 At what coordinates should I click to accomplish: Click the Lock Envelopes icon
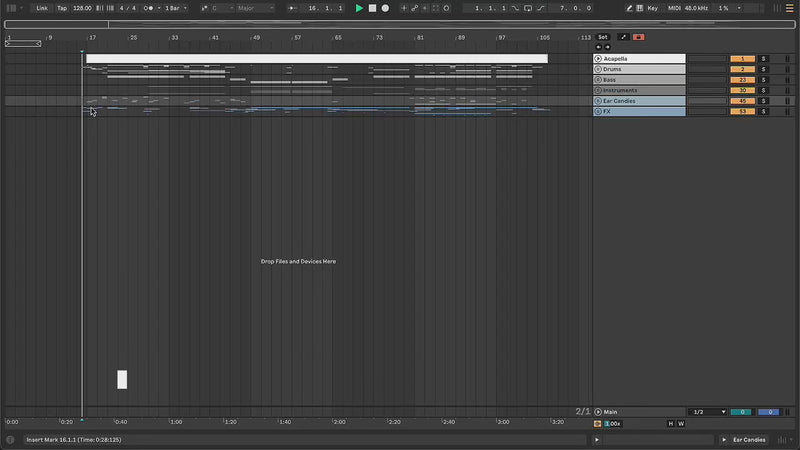623,37
